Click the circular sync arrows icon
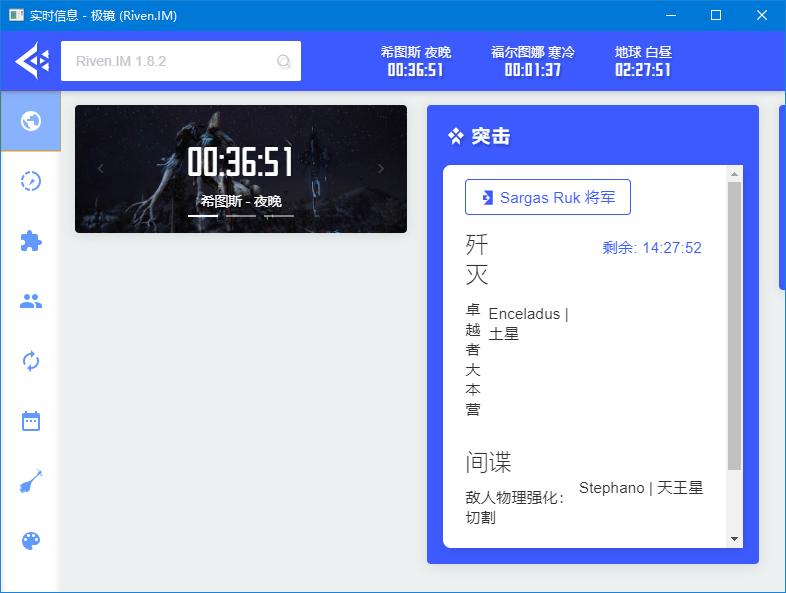This screenshot has height=593, width=786. click(31, 361)
